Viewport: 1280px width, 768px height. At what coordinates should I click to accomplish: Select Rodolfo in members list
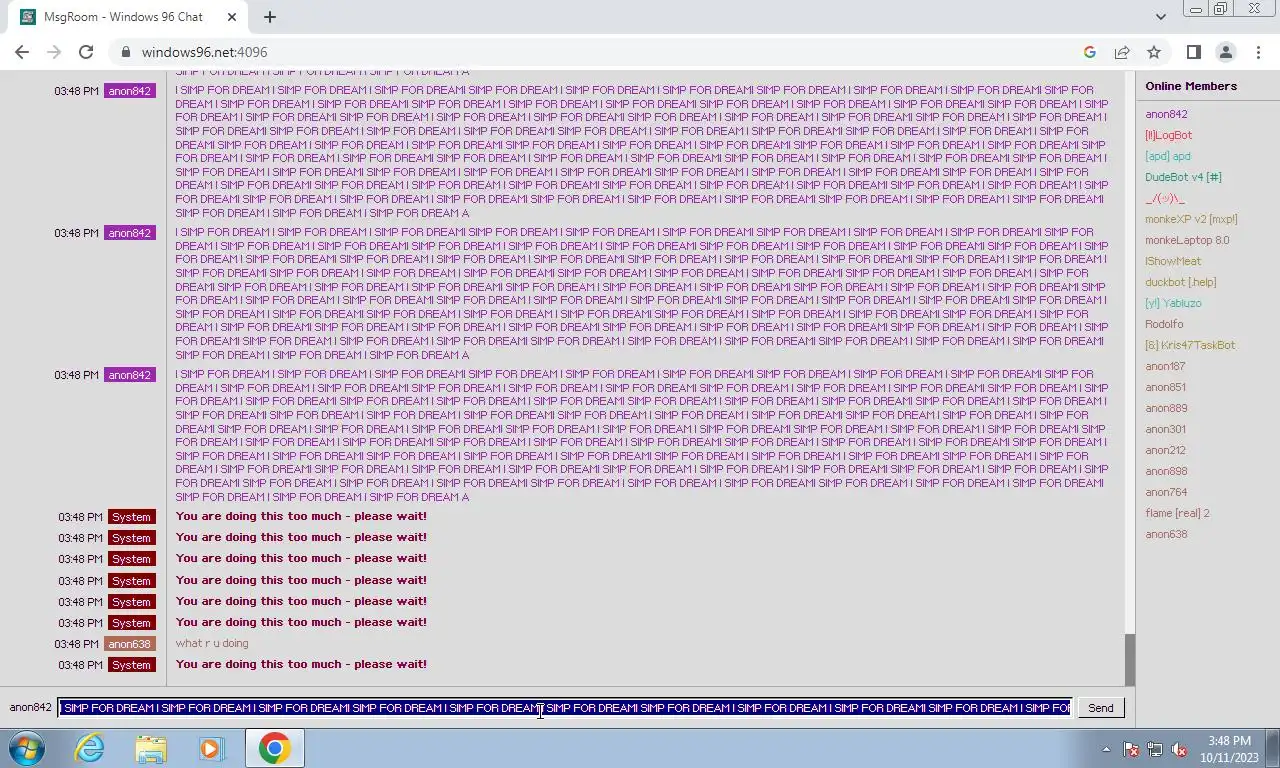tap(1164, 324)
